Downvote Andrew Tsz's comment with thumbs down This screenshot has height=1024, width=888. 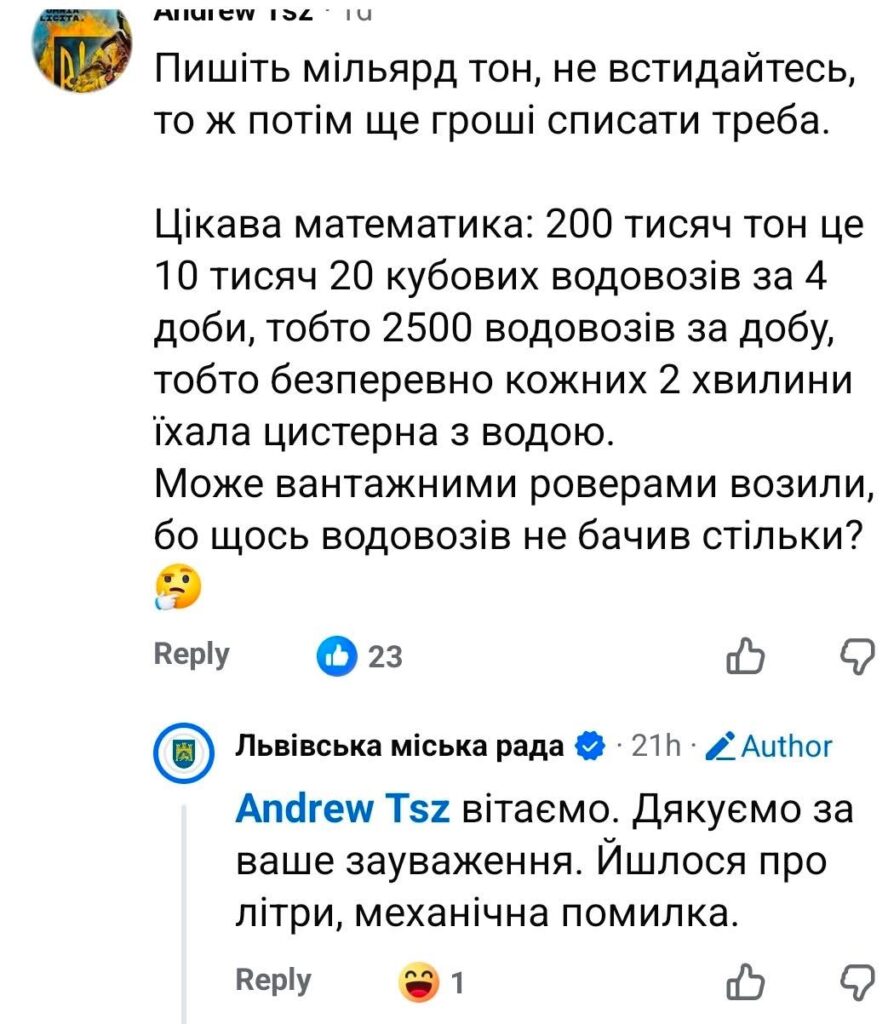click(x=855, y=655)
